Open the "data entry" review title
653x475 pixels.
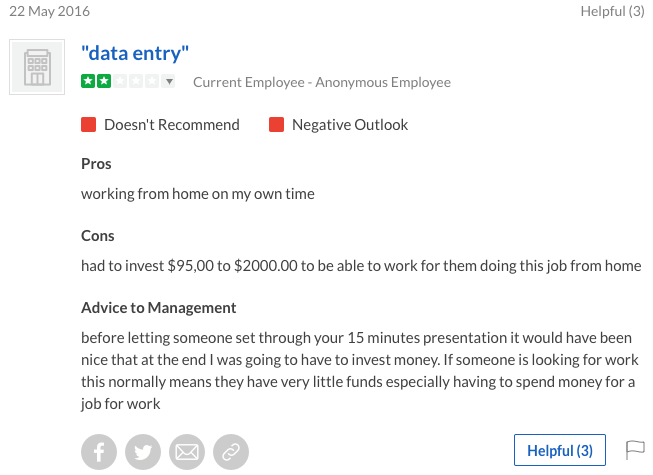[135, 53]
